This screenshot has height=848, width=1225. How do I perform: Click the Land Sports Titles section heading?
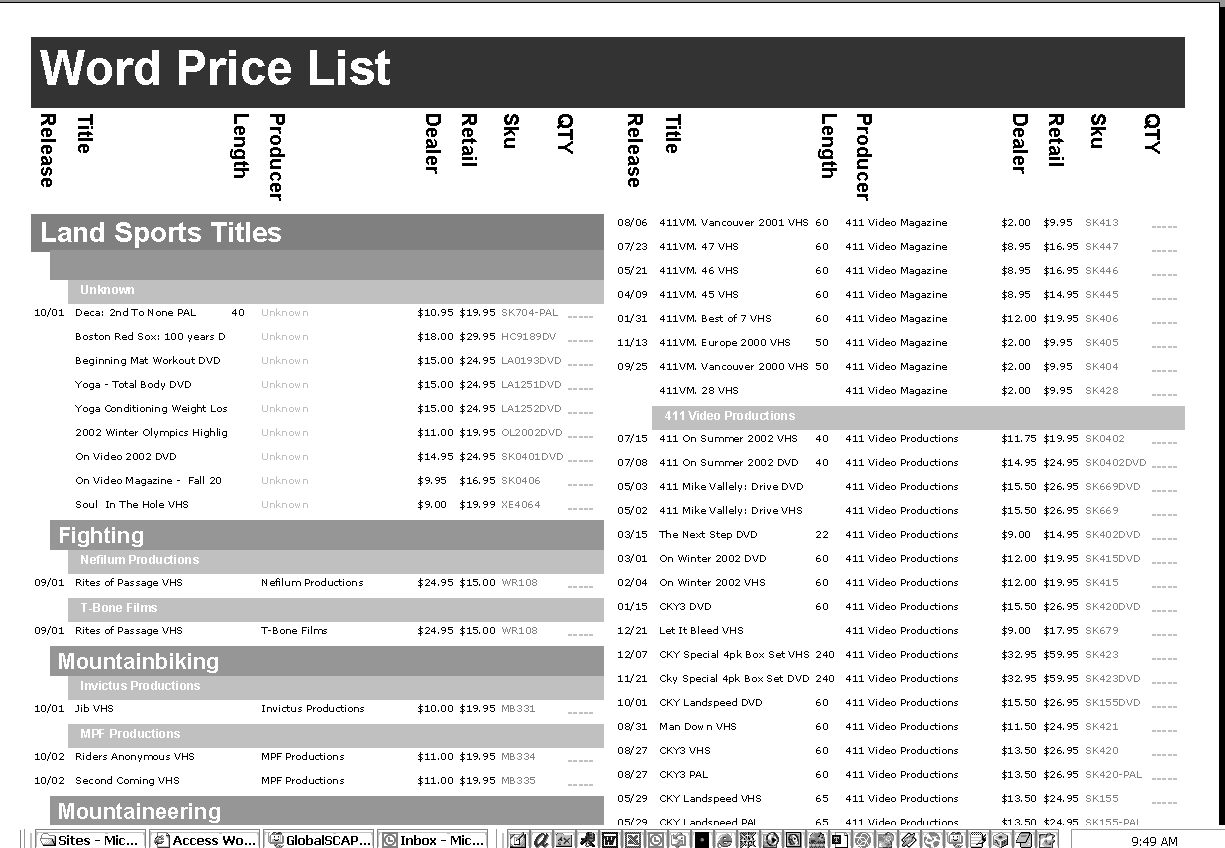(161, 233)
